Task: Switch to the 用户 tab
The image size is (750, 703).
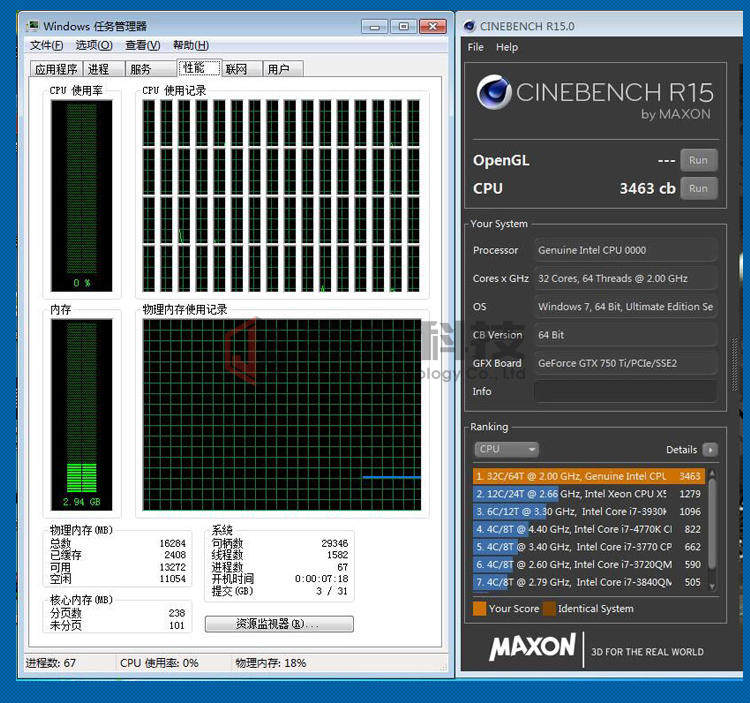Action: coord(283,69)
